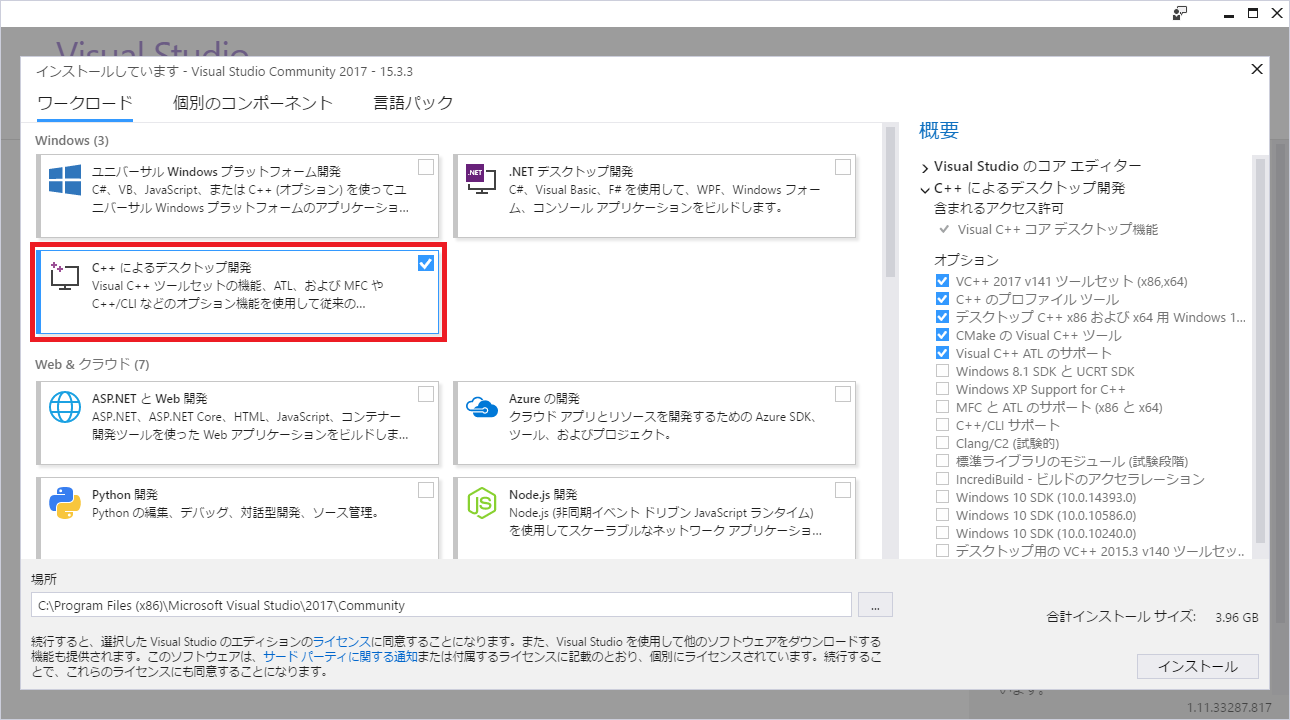Image resolution: width=1290 pixels, height=720 pixels.
Task: Enable Windows 10 SDK (10.0.10586.0)
Action: click(x=942, y=515)
